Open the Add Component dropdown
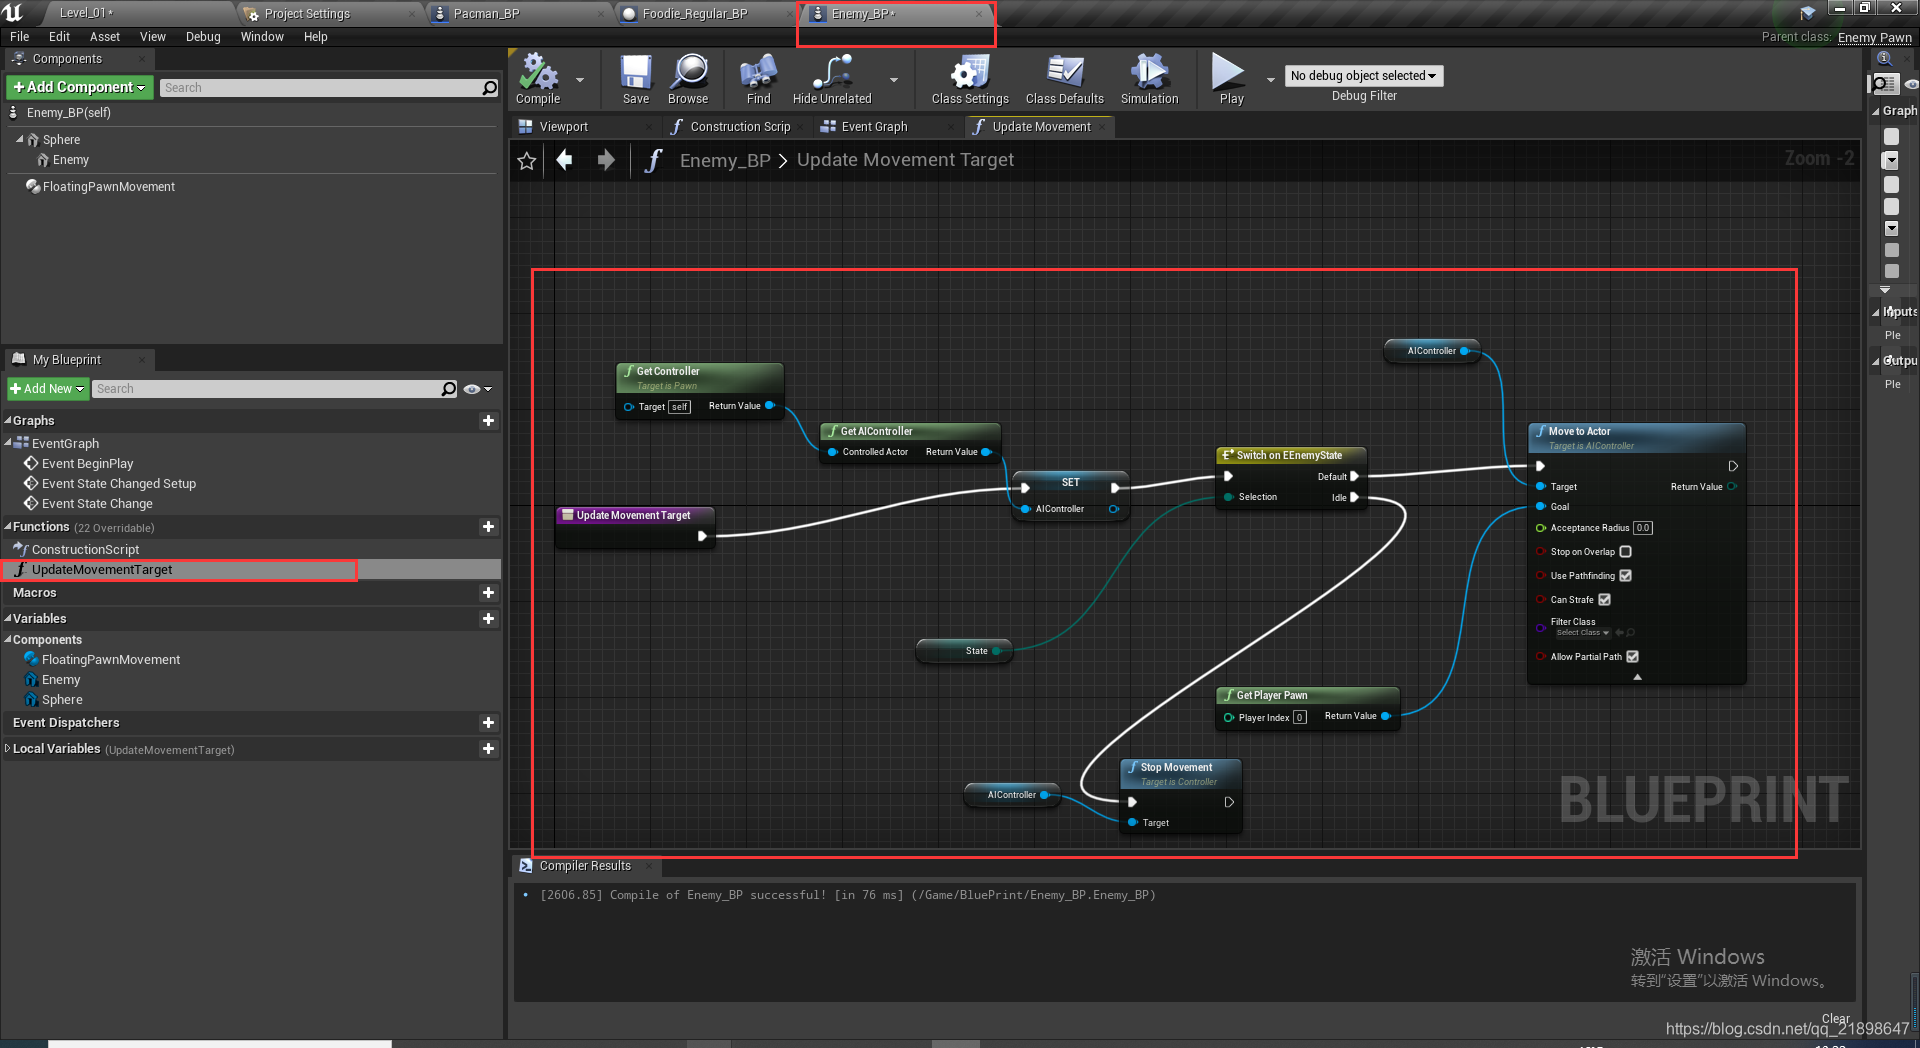1920x1048 pixels. (x=80, y=88)
